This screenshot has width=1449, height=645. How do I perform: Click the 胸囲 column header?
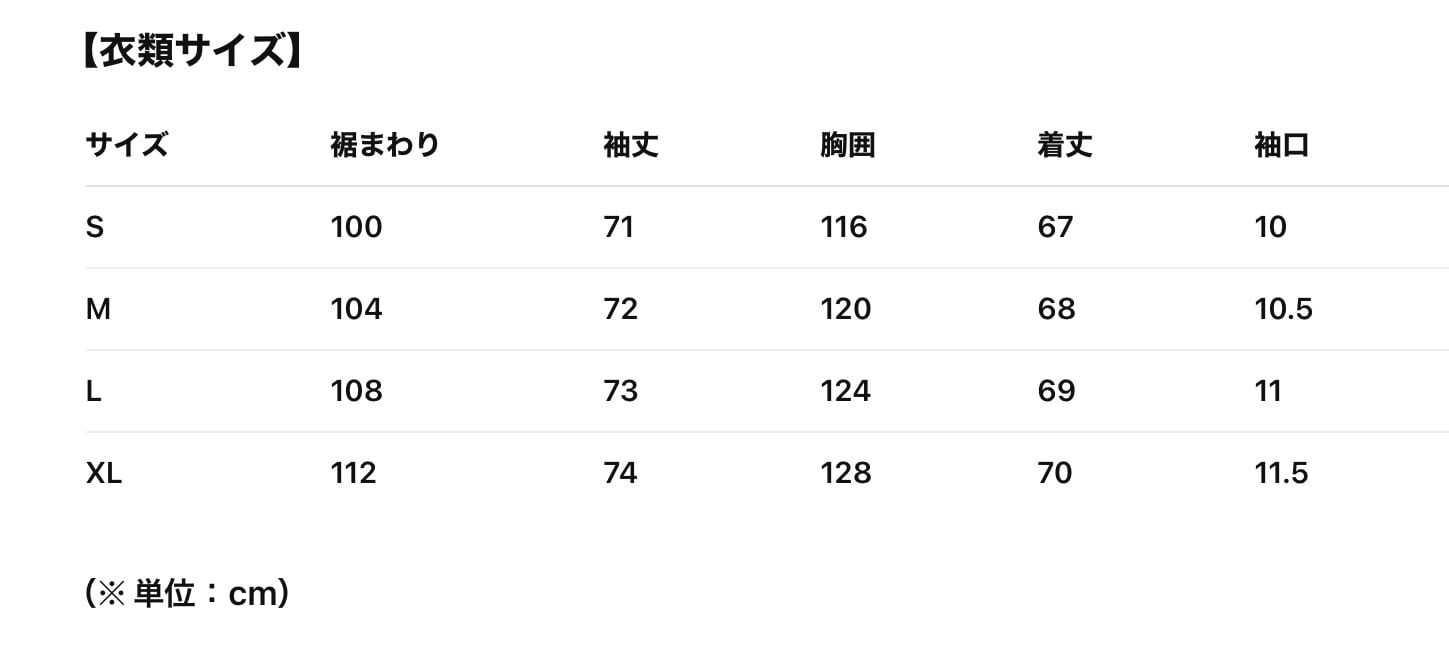pyautogui.click(x=847, y=146)
